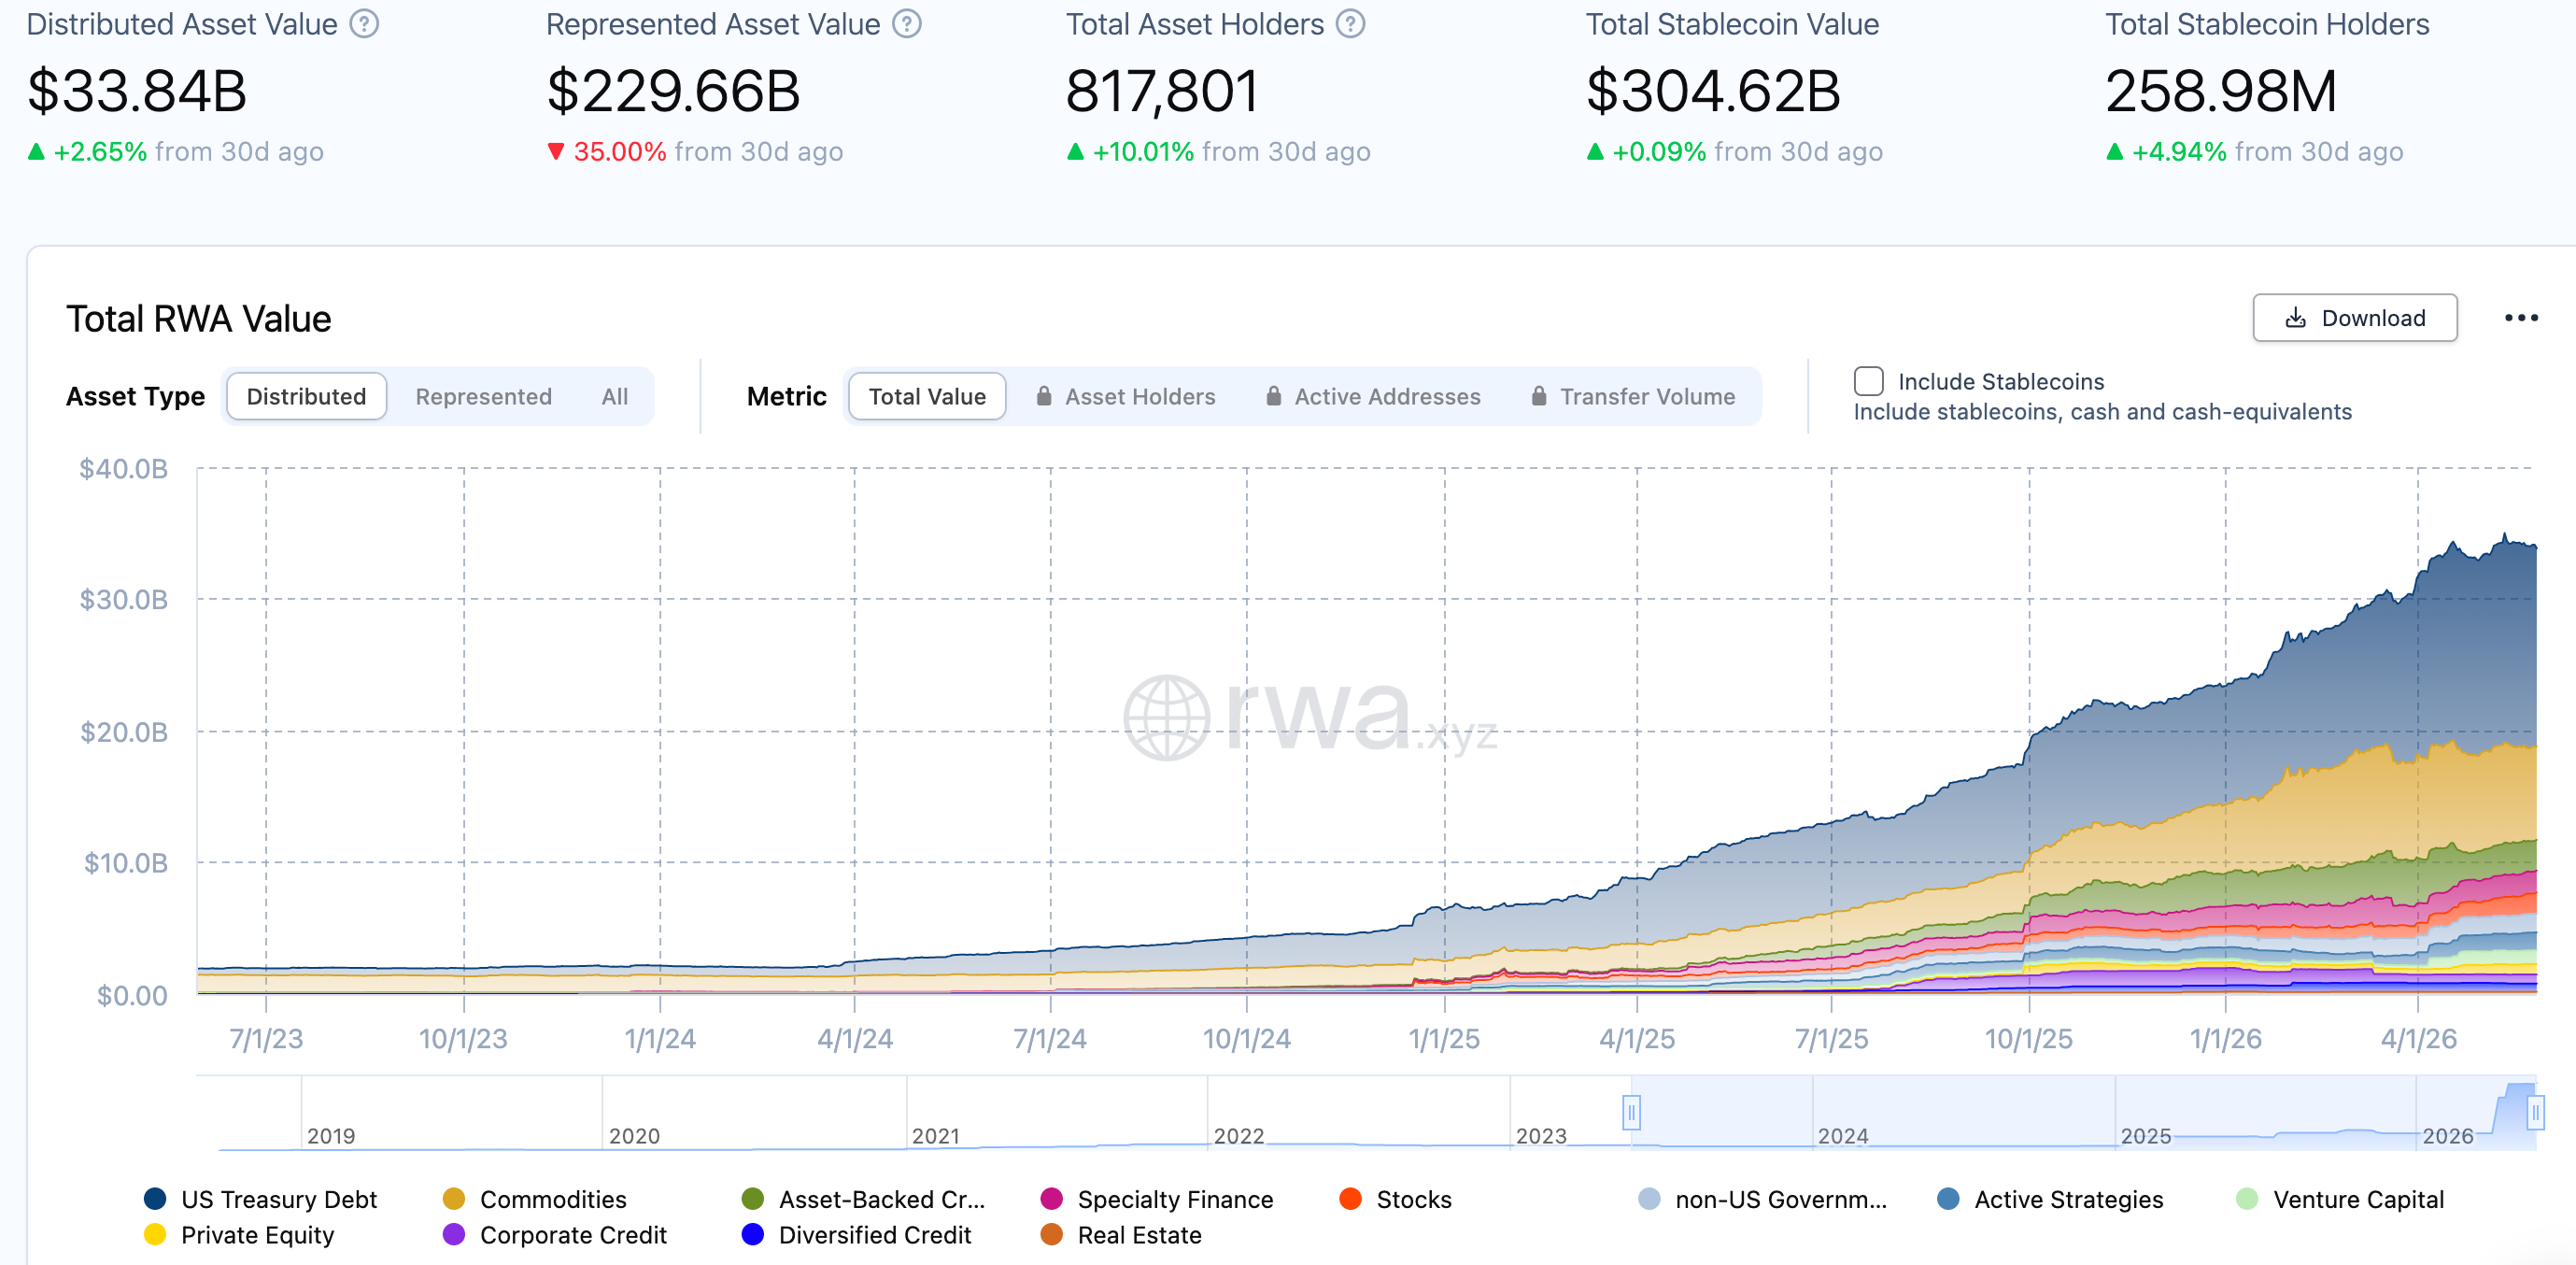Open the three-dot more options menu
Viewport: 2576px width, 1265px height.
tap(2521, 318)
